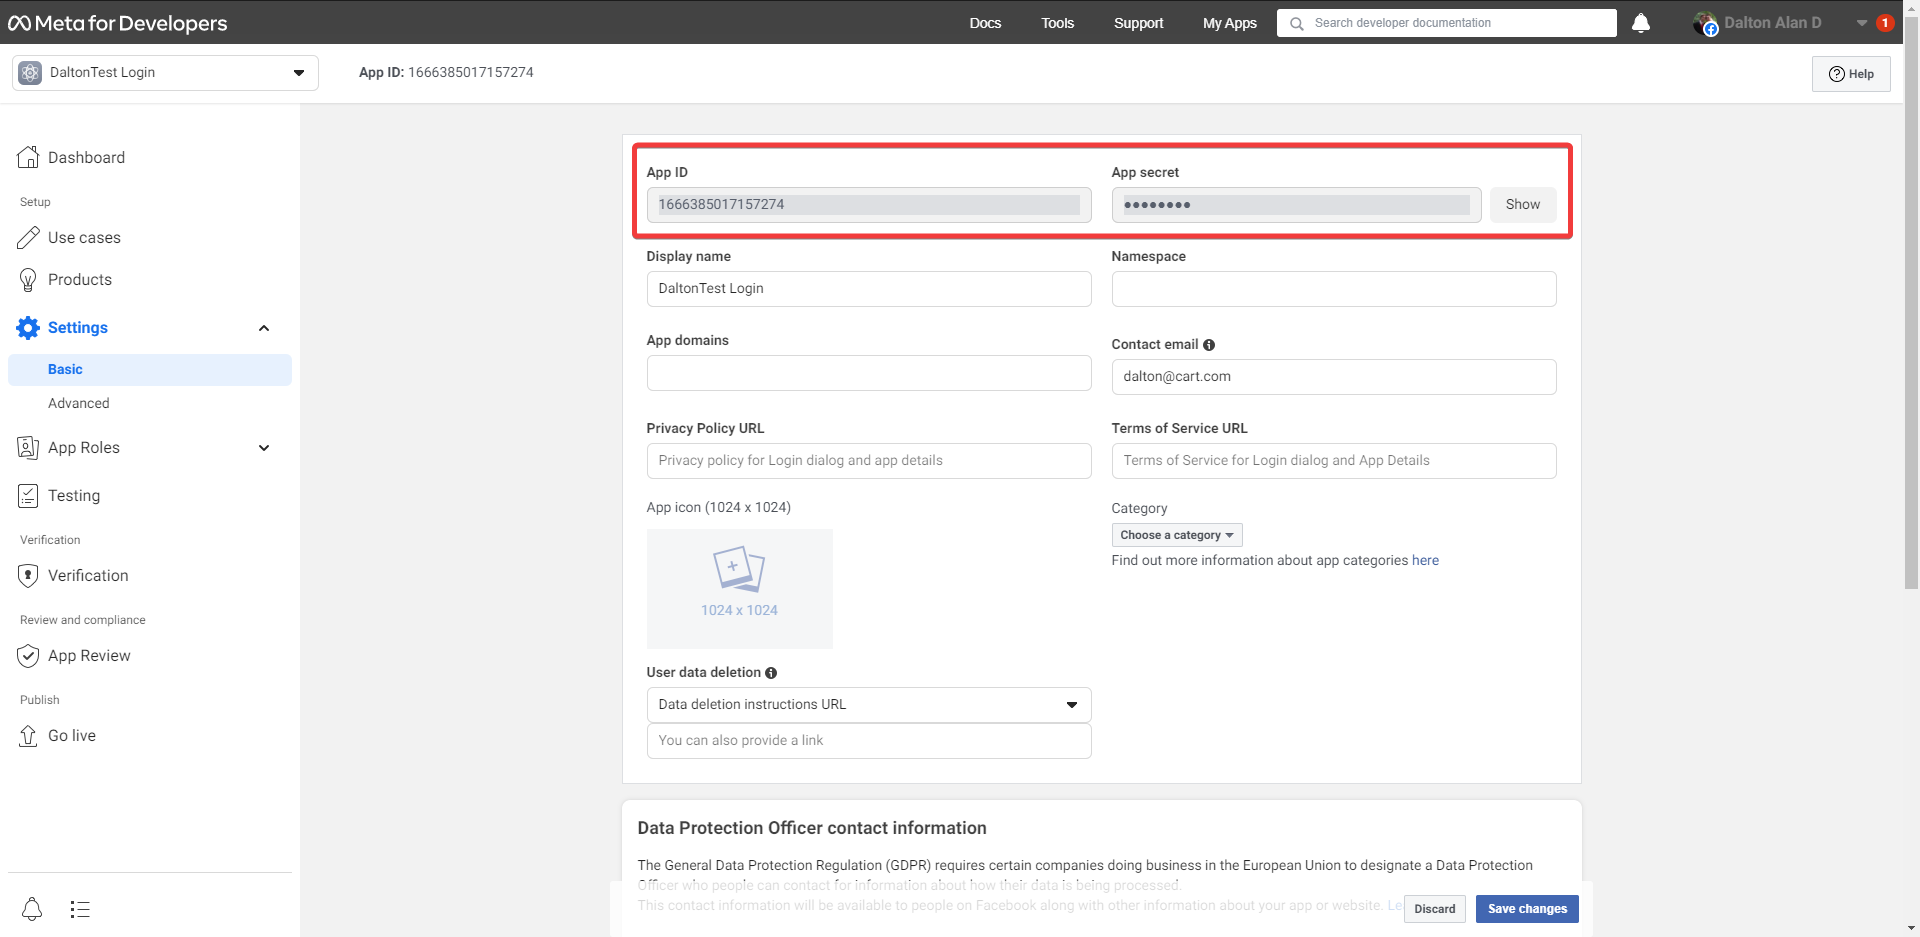Click the App domains field

tap(868, 373)
